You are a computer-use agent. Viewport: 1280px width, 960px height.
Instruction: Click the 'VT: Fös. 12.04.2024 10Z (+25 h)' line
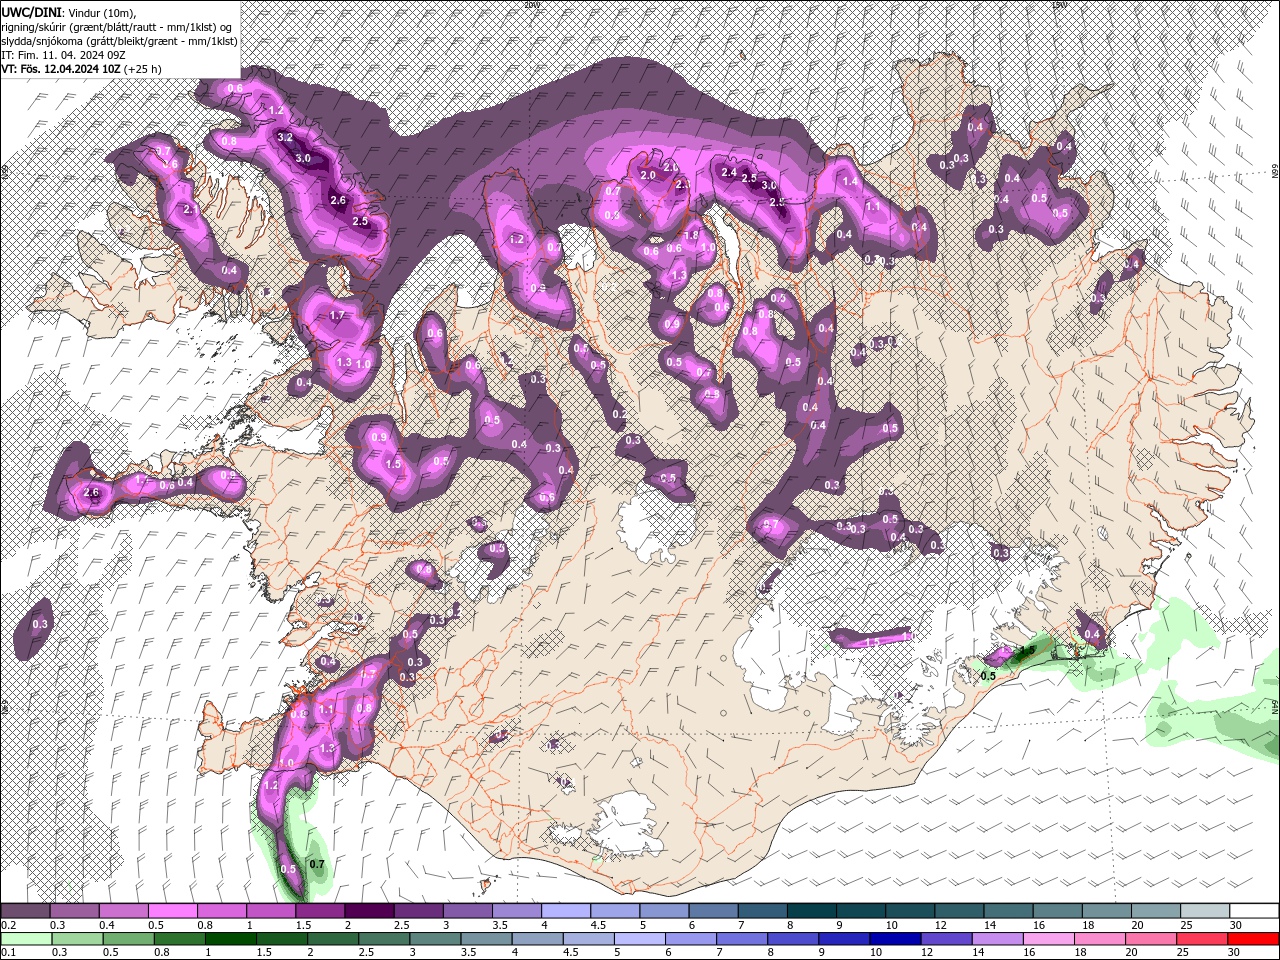pos(81,69)
